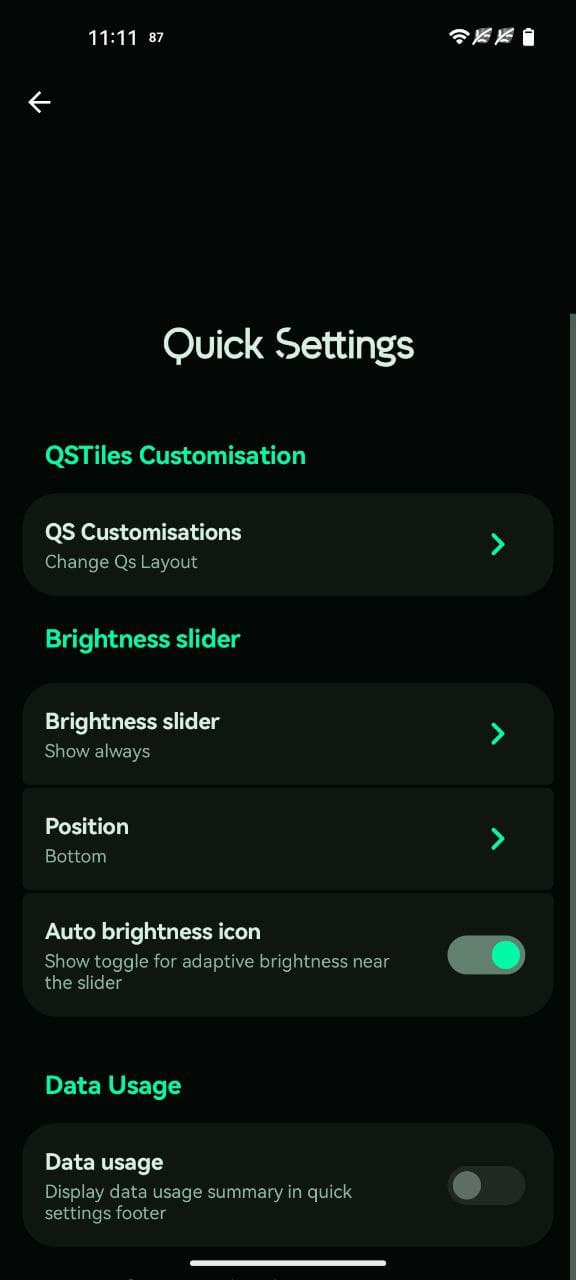Disable the Auto brightness icon toggle
576x1280 pixels.
click(x=486, y=955)
